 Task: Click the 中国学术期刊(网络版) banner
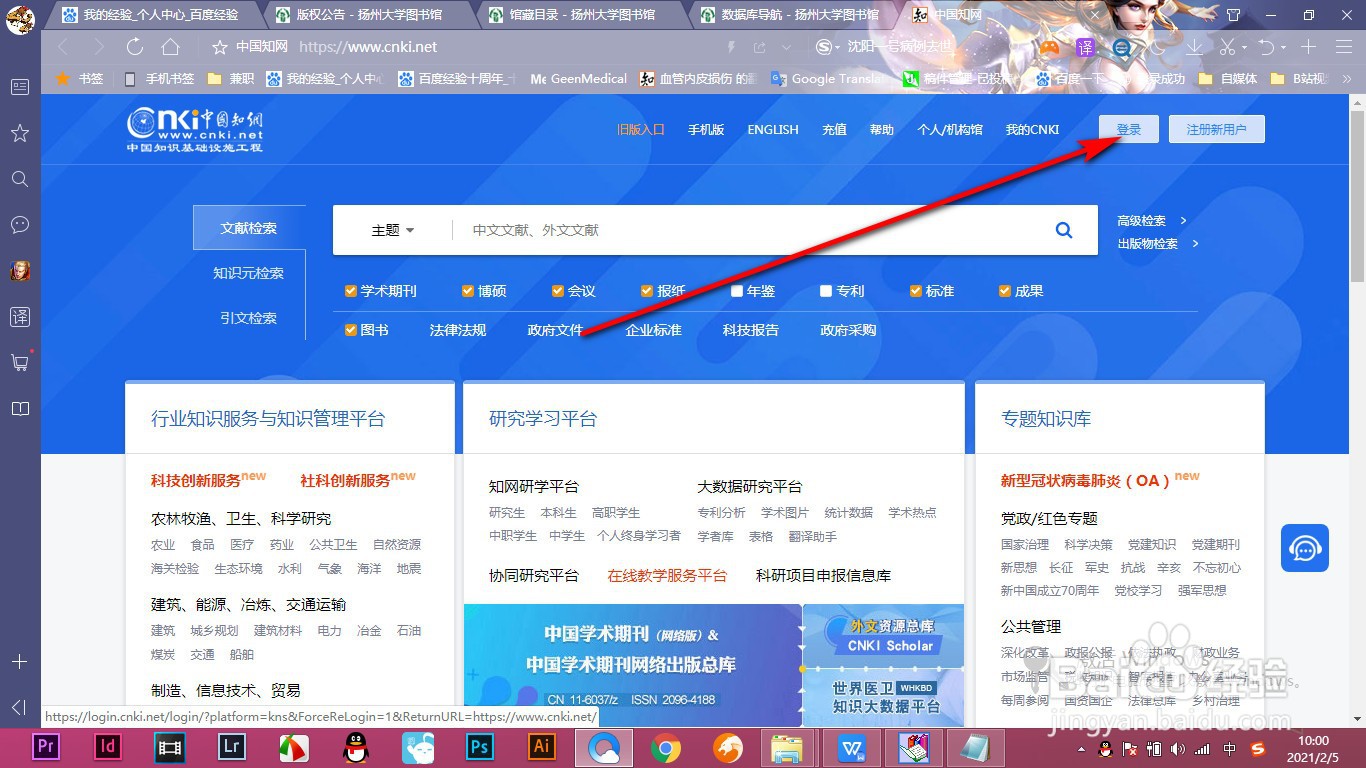(x=632, y=665)
